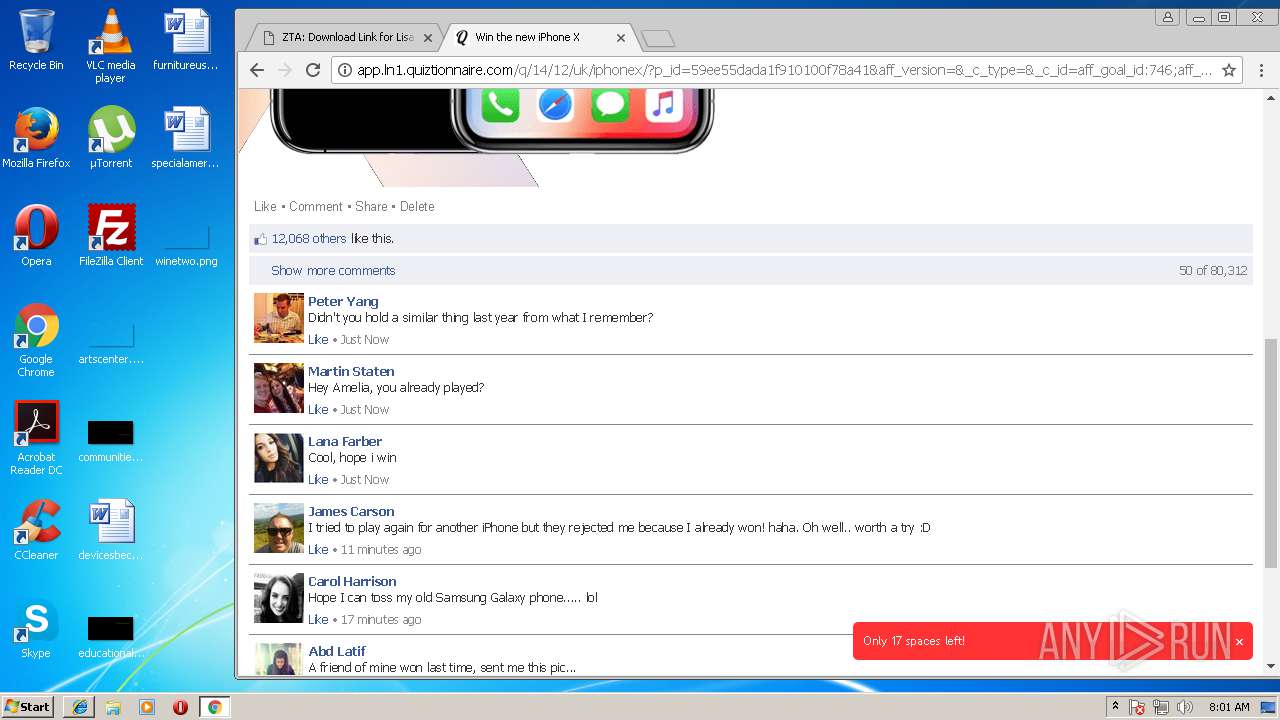1280x720 pixels.
Task: Select the educational desktop file
Action: 111,638
